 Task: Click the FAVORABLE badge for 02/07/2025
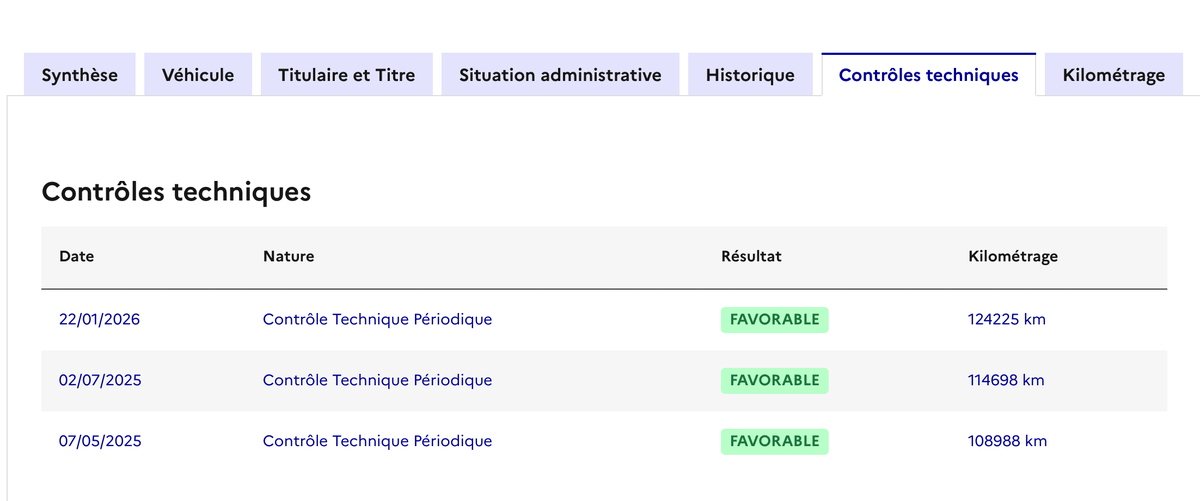coord(774,380)
